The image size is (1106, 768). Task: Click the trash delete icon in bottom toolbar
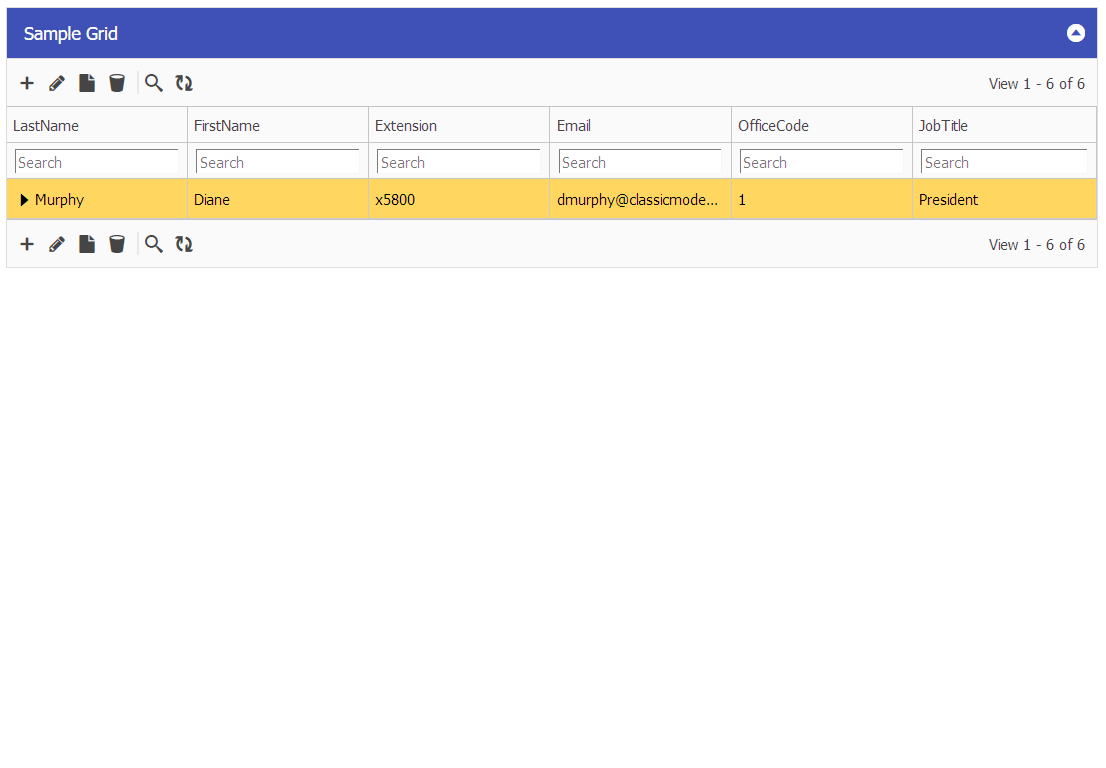click(117, 244)
